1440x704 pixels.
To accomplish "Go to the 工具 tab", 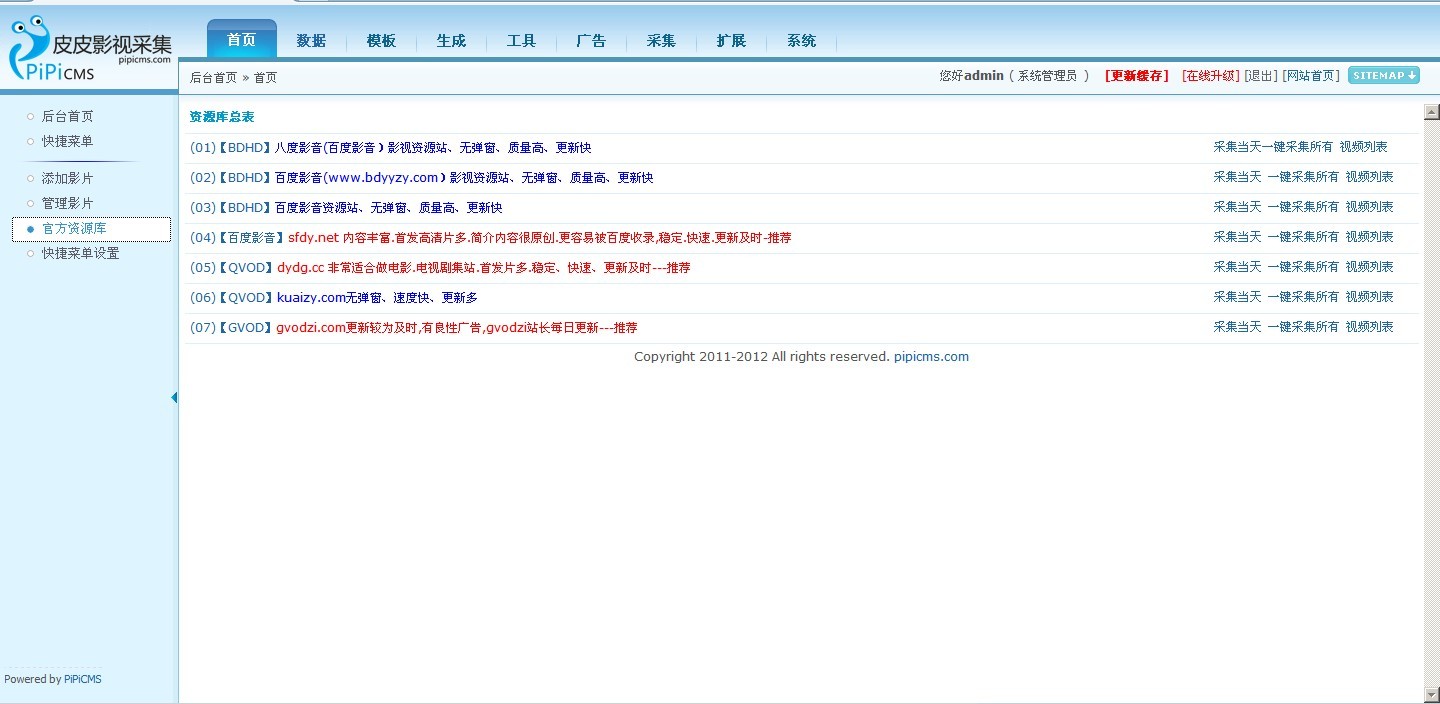I will [x=521, y=41].
